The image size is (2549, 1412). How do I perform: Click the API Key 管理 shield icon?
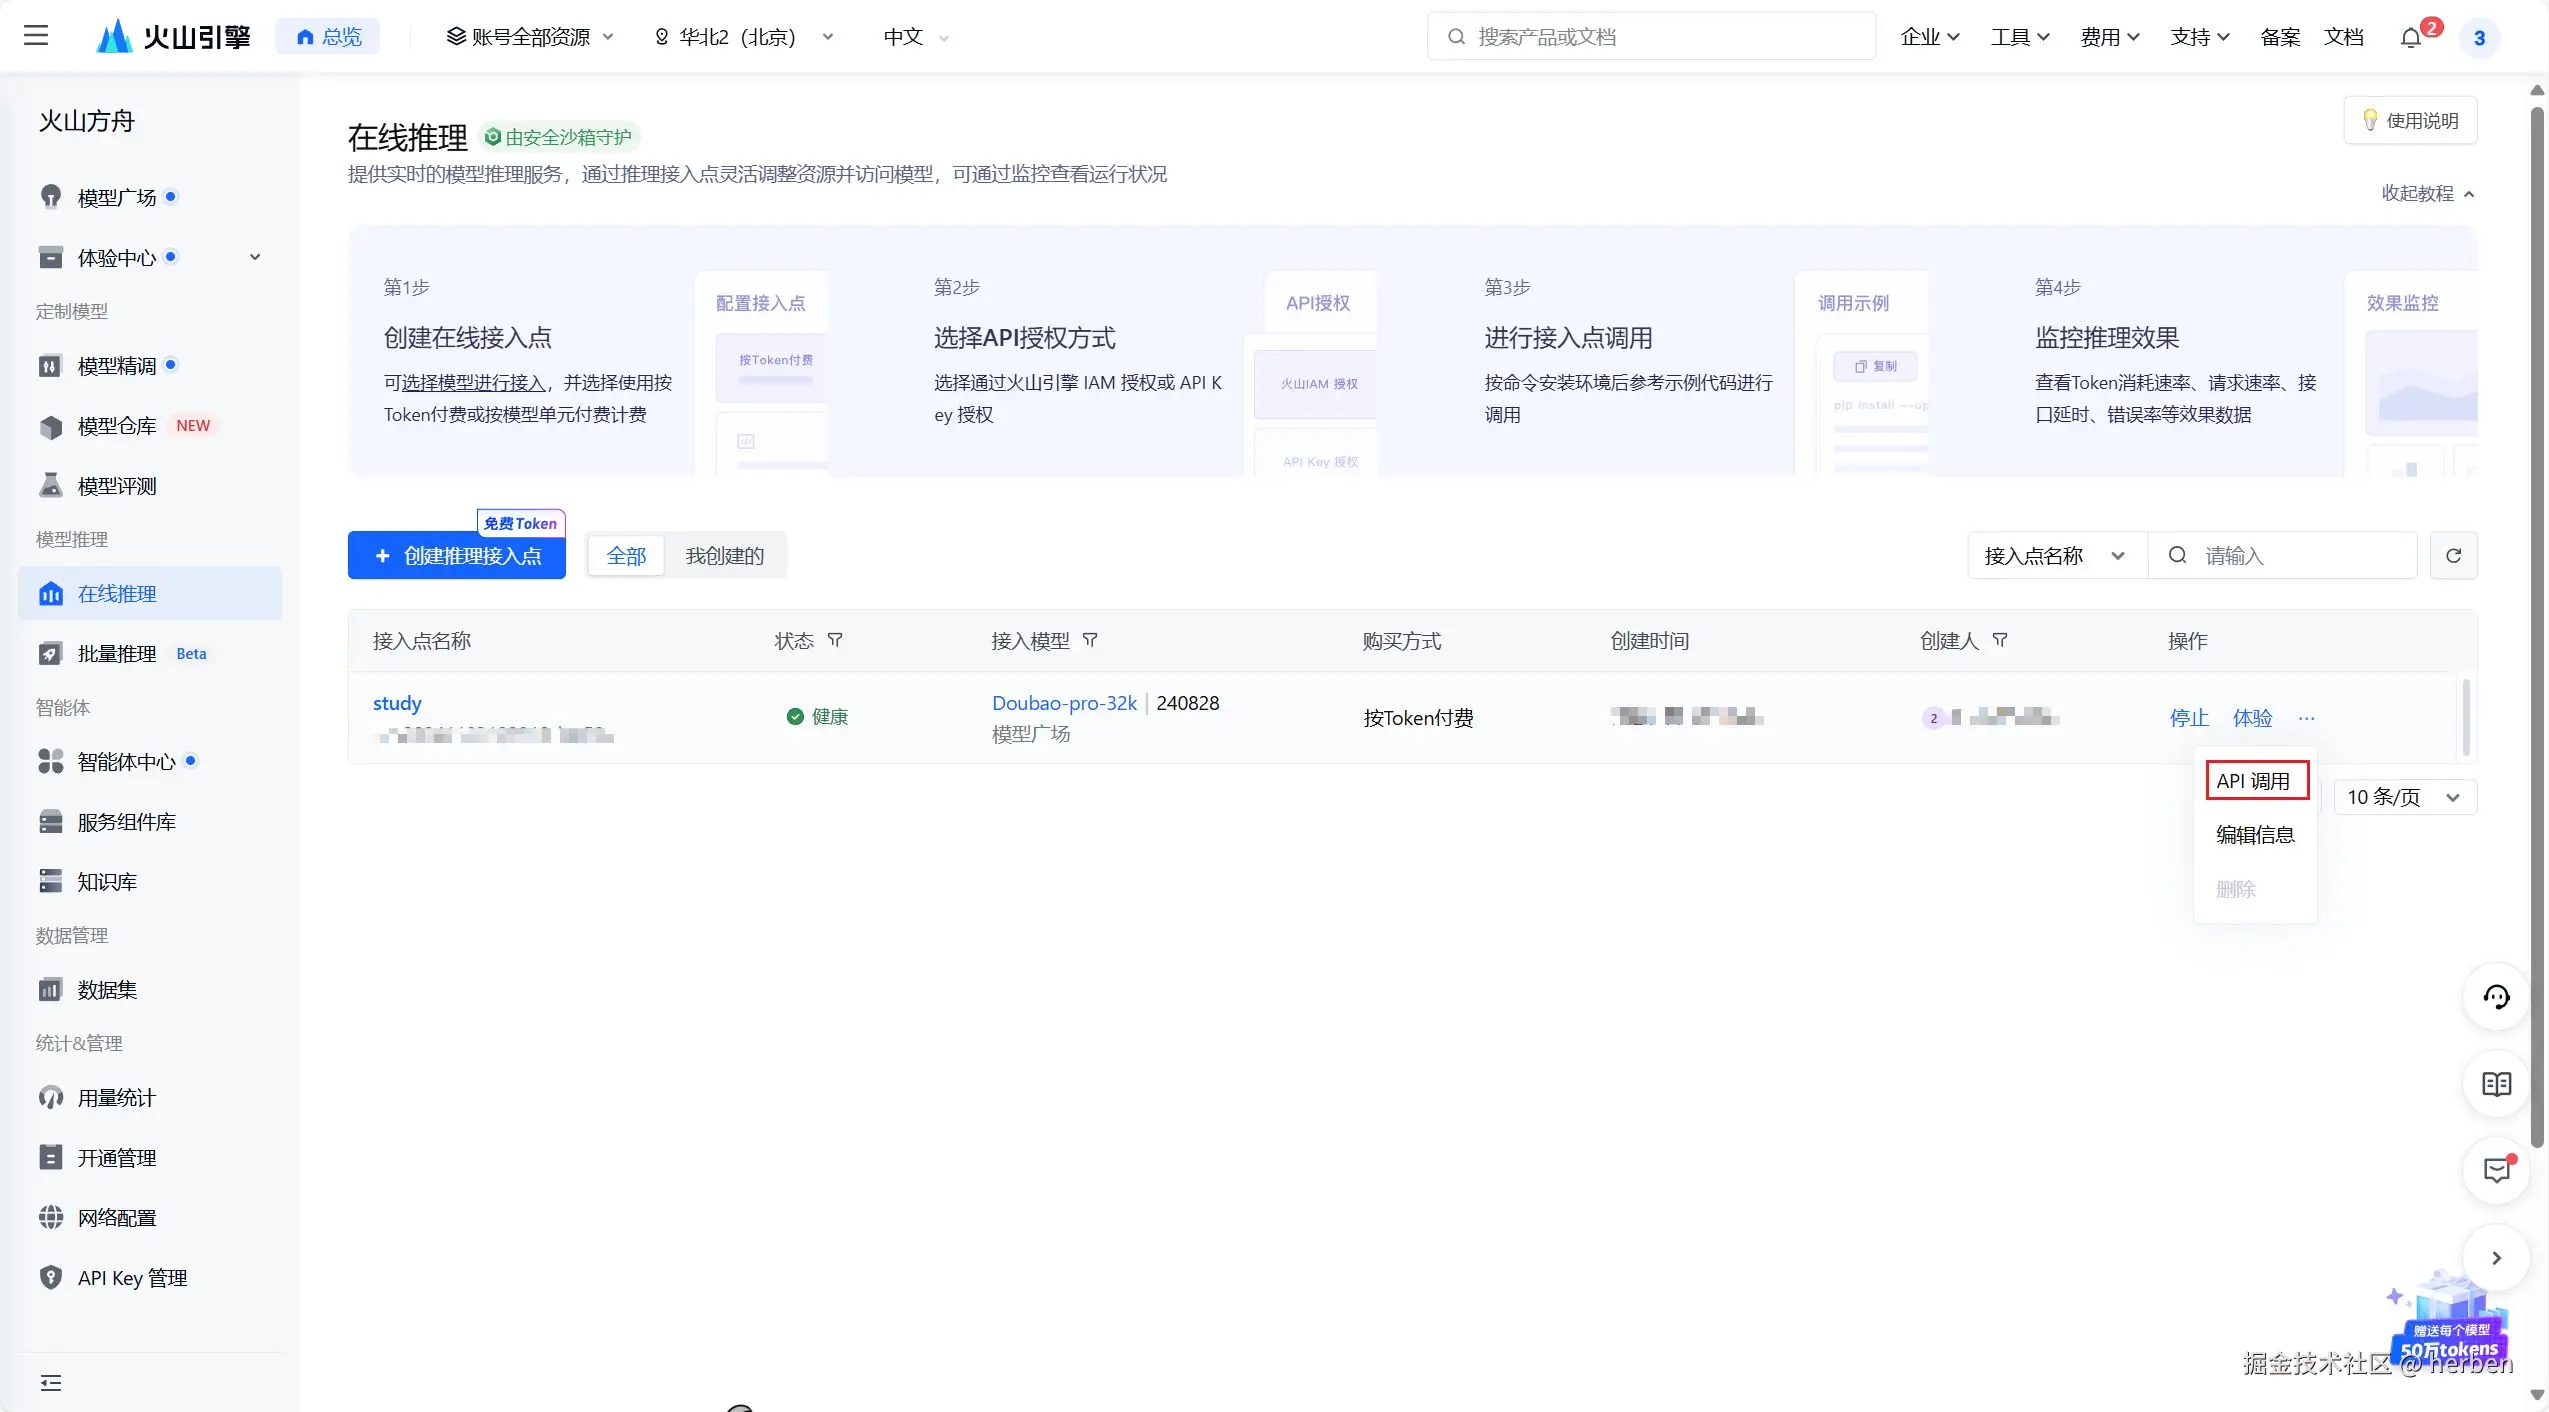click(x=51, y=1278)
